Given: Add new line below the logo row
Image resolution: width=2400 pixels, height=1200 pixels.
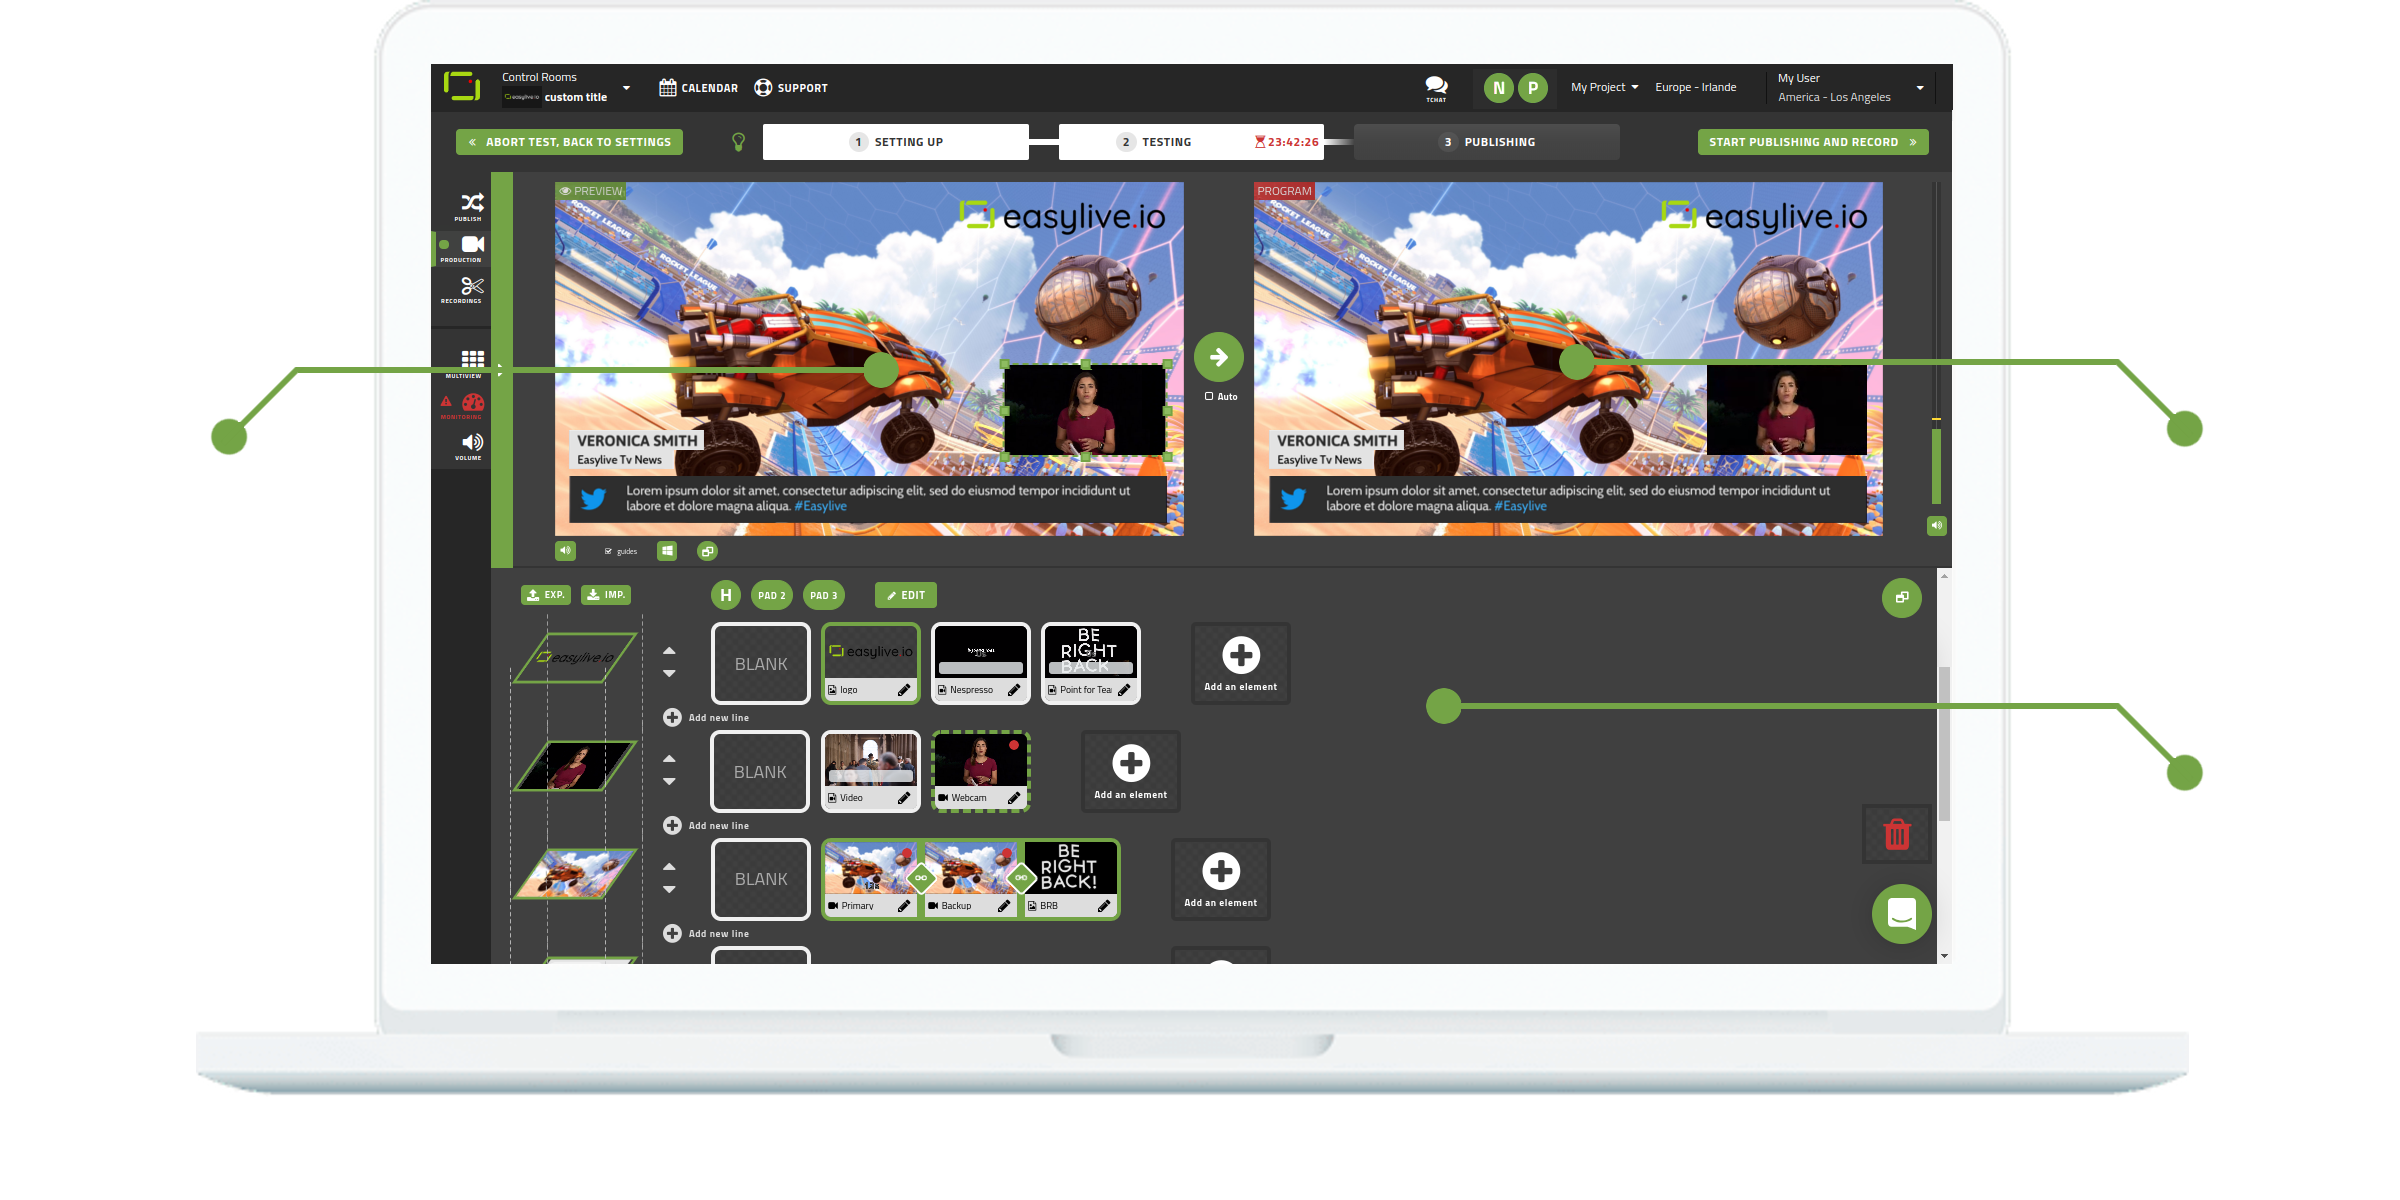Looking at the screenshot, I should point(706,718).
